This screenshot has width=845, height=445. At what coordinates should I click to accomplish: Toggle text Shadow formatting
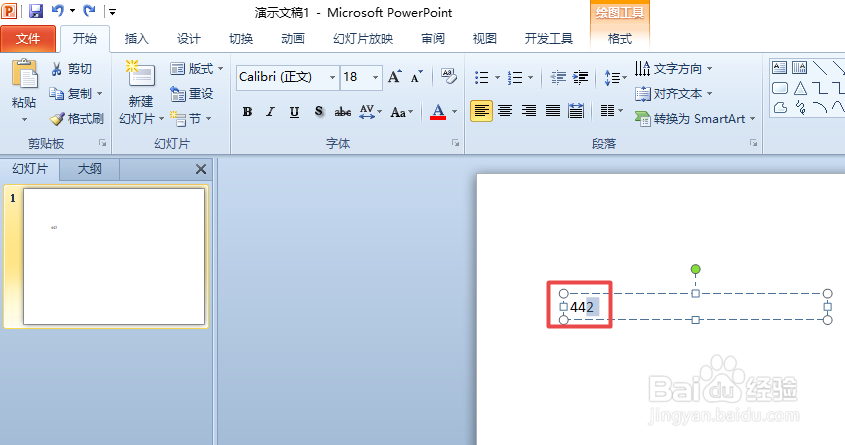pyautogui.click(x=318, y=112)
